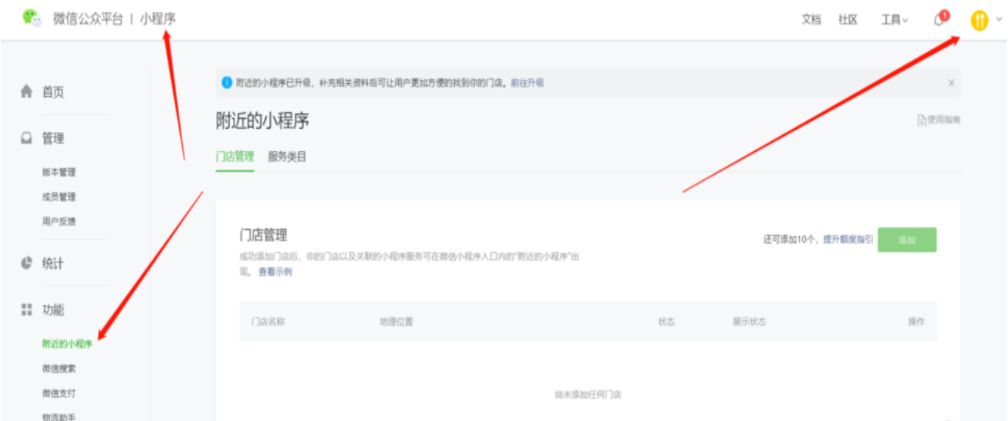Open 微信搜索 in sidebar
1008x421 pixels.
58,369
